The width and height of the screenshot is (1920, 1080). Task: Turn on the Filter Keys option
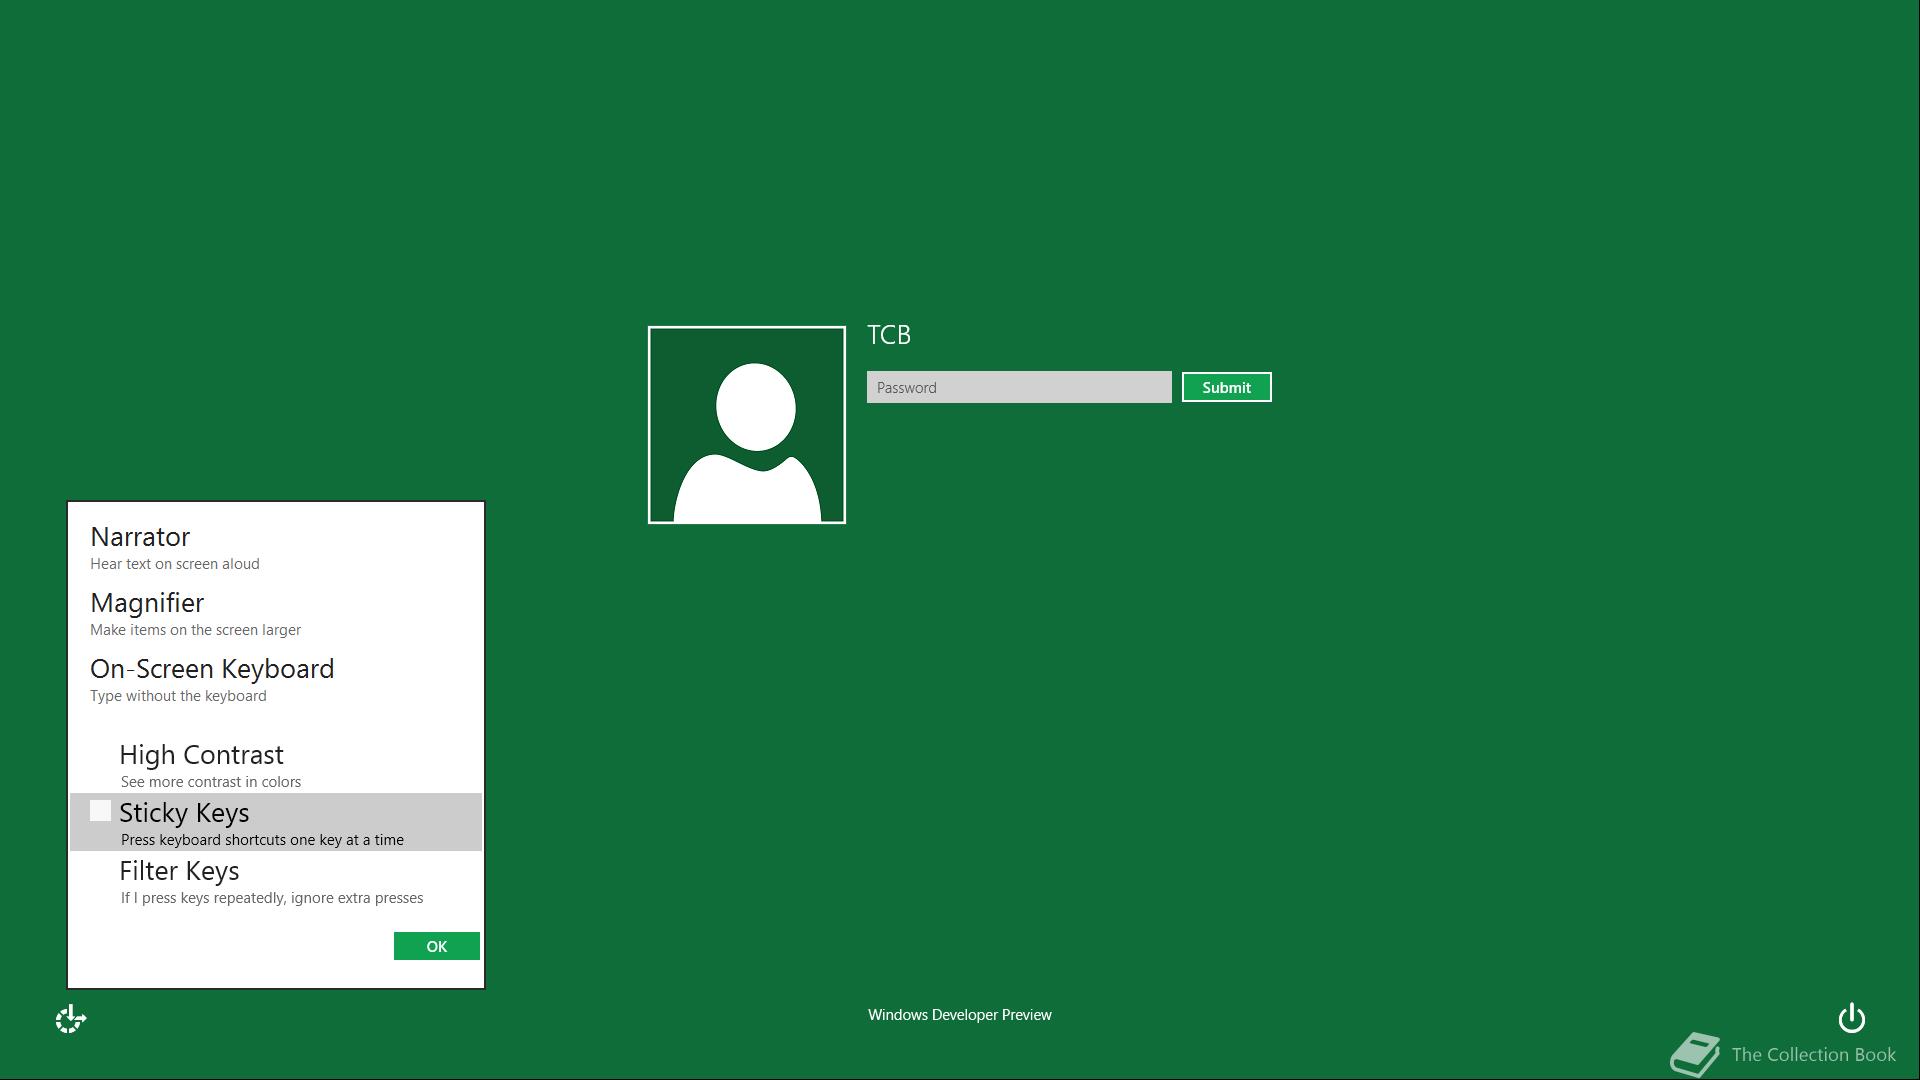(276, 881)
